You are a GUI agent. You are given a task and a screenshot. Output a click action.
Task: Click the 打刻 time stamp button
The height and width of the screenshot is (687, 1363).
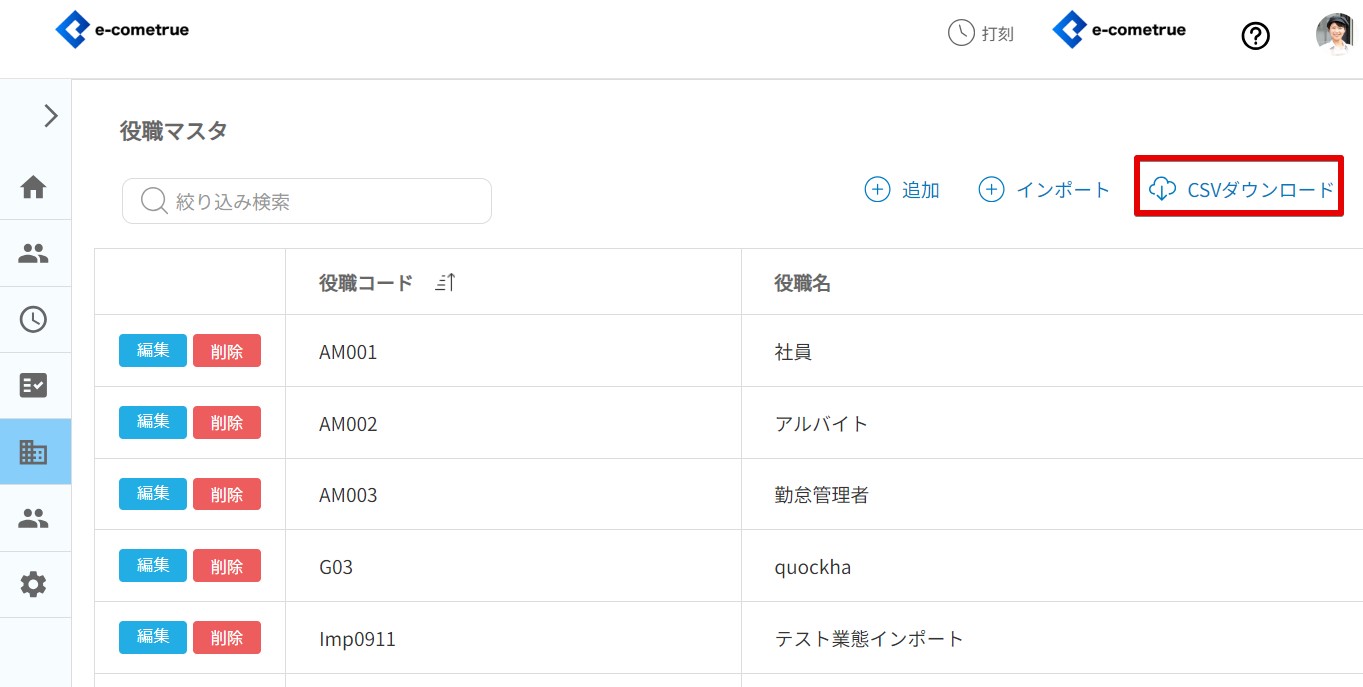[981, 33]
